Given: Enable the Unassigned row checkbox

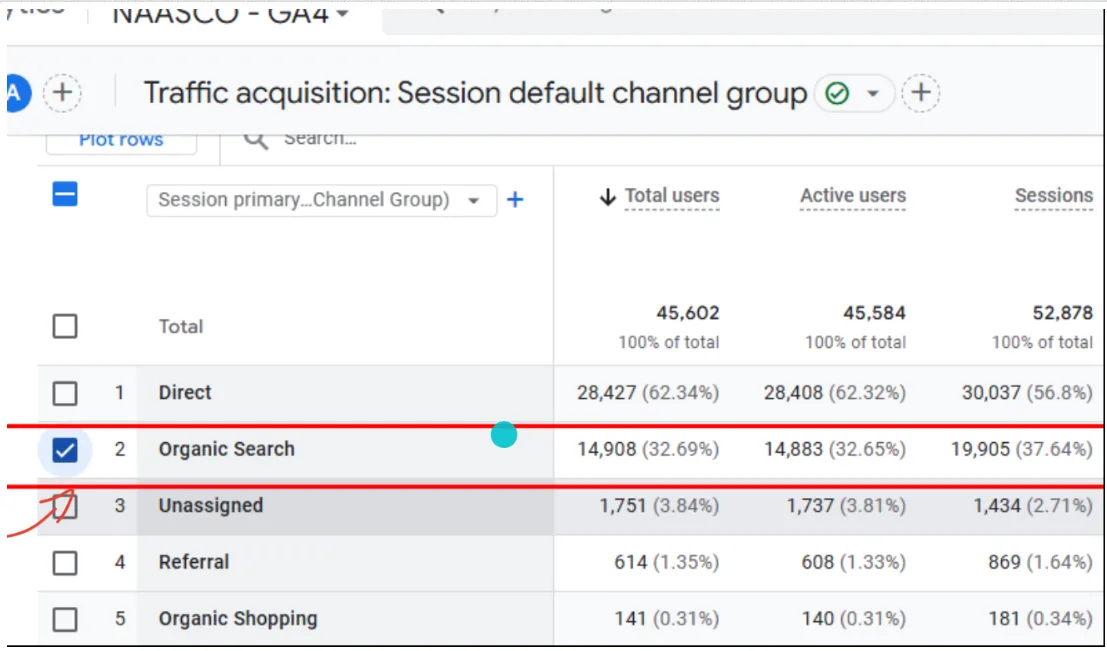Looking at the screenshot, I should point(64,505).
